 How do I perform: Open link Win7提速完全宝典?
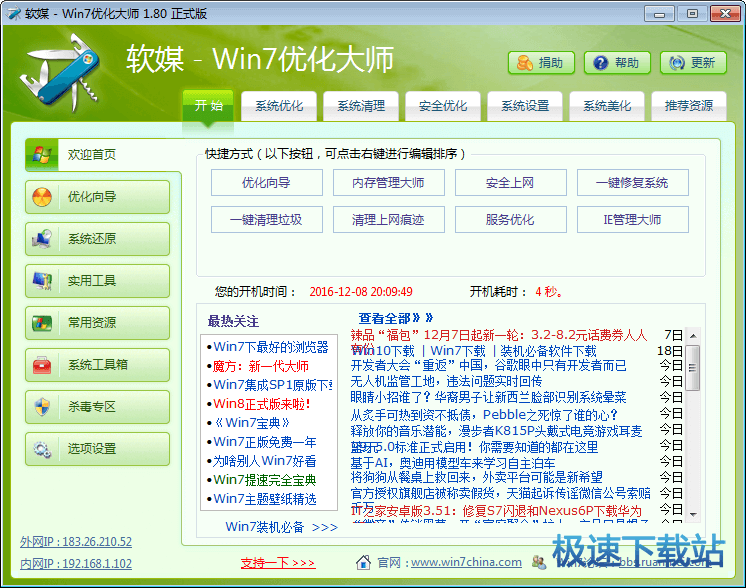265,480
